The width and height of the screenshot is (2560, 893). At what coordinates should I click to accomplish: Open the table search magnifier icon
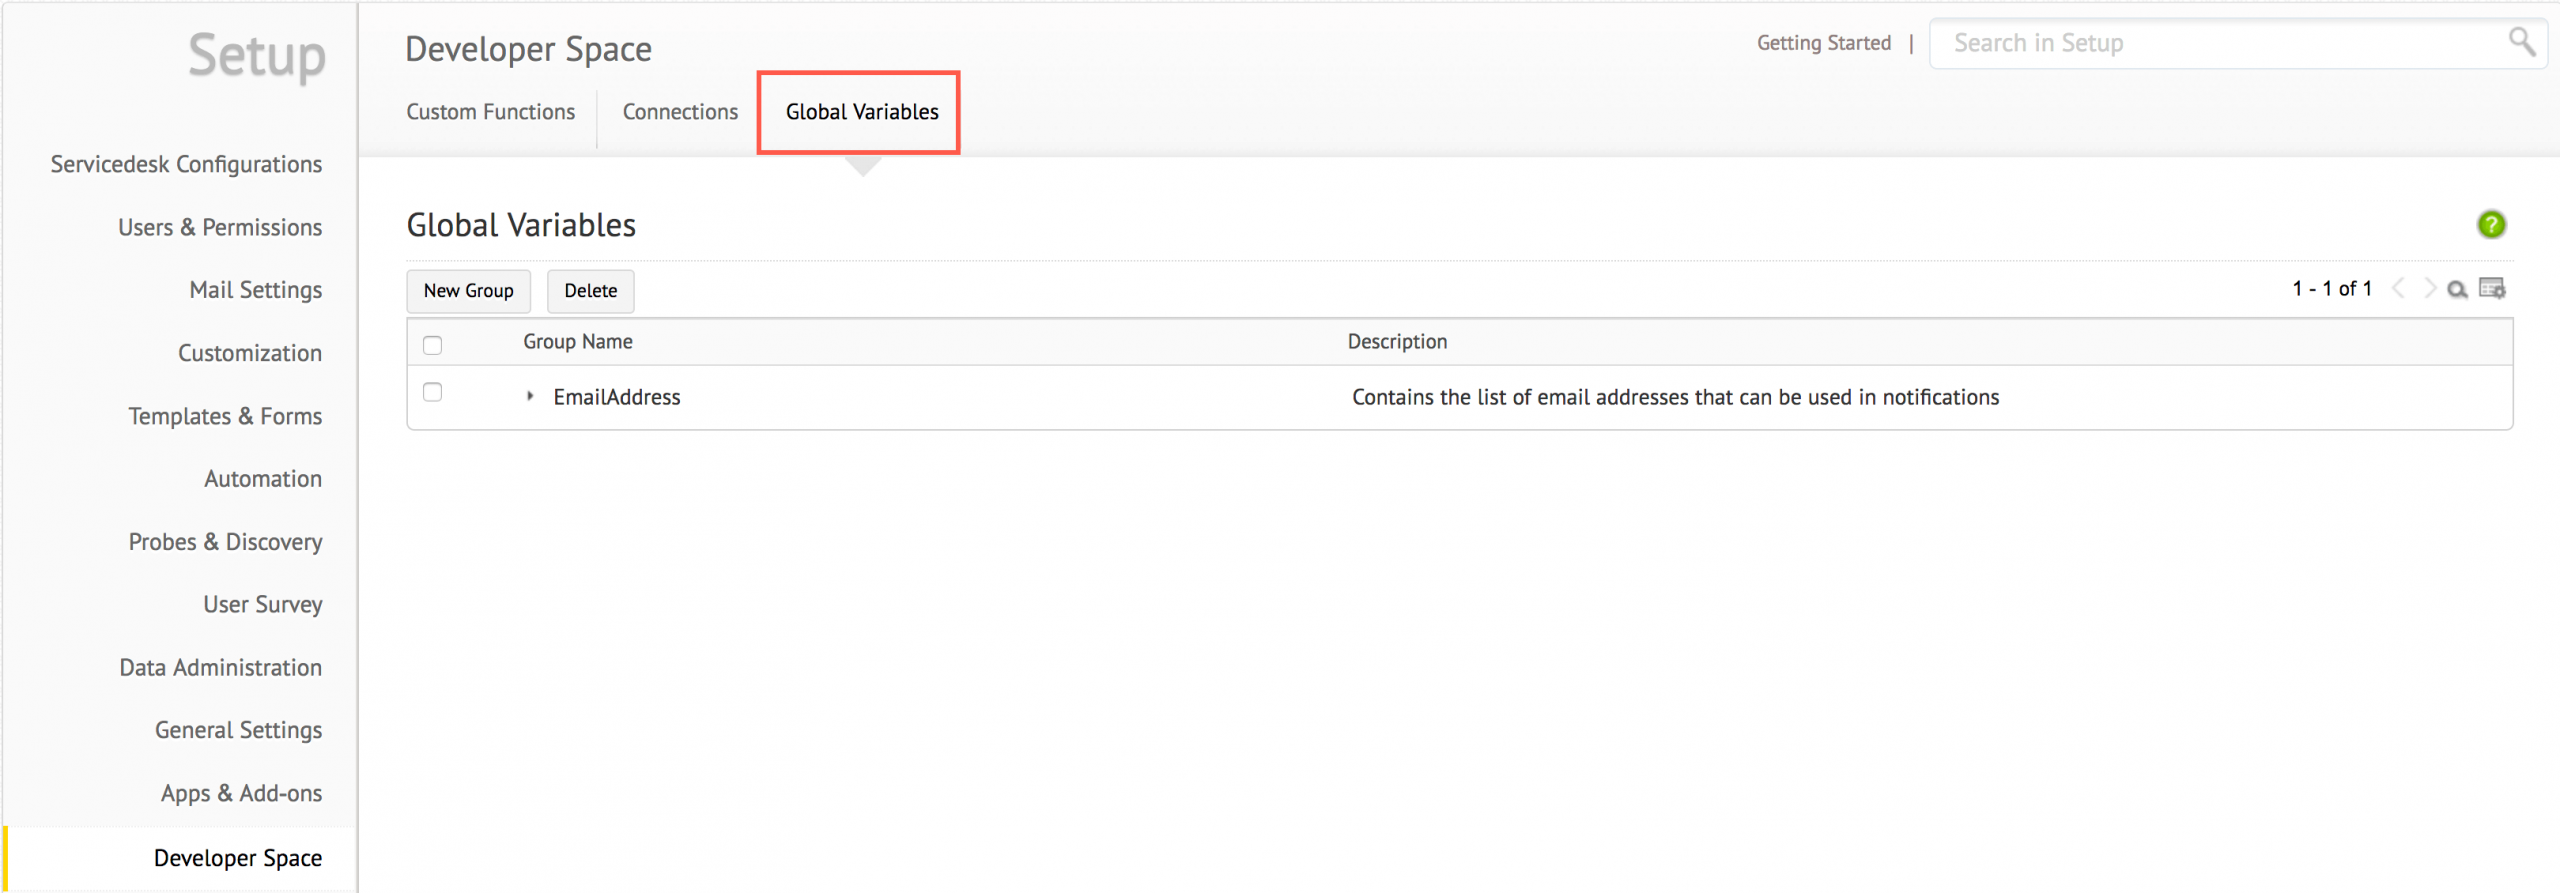click(2456, 290)
